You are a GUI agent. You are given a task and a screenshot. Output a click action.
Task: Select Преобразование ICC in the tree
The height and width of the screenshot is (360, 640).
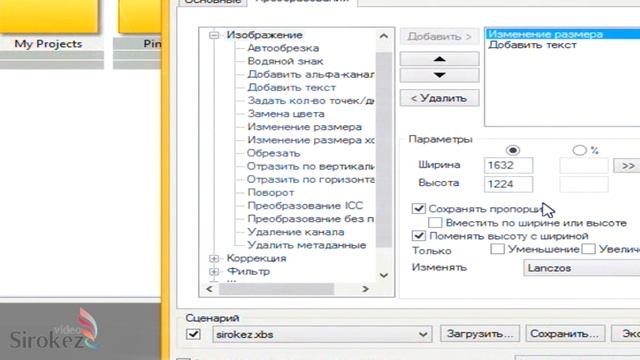tap(305, 206)
